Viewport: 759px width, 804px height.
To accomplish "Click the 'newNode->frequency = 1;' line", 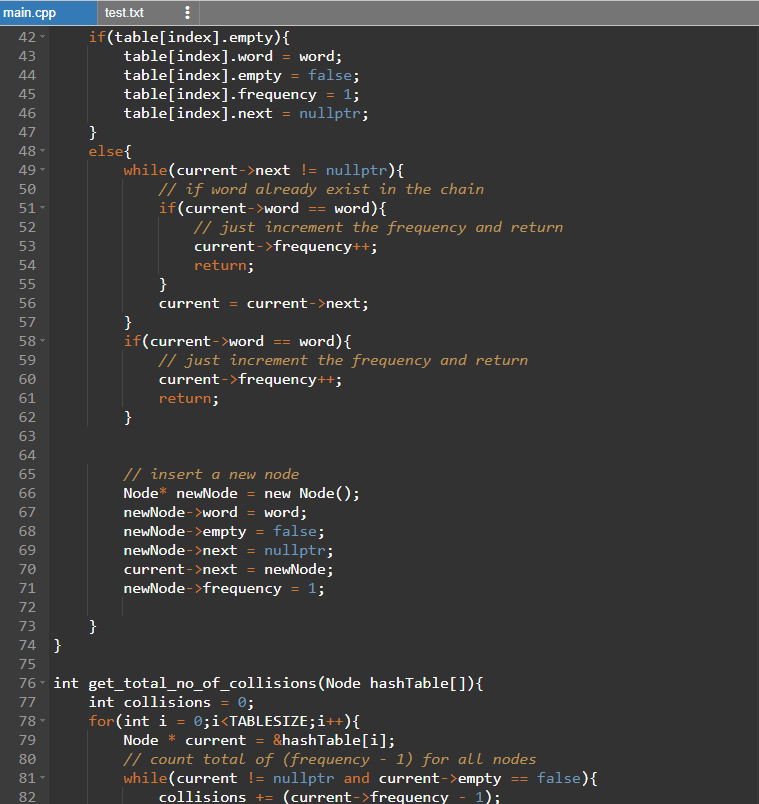I will 224,588.
